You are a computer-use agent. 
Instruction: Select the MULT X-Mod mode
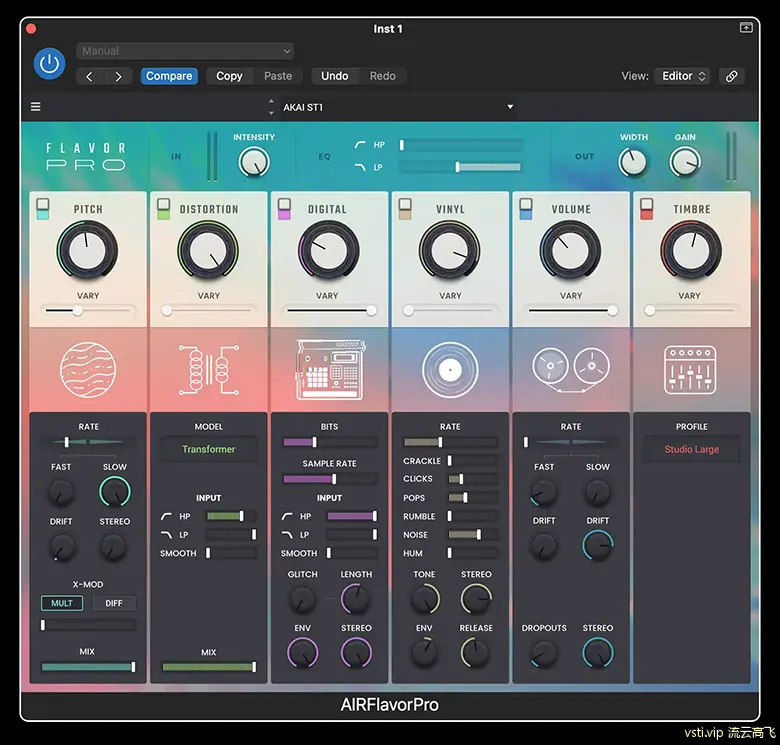pos(62,603)
